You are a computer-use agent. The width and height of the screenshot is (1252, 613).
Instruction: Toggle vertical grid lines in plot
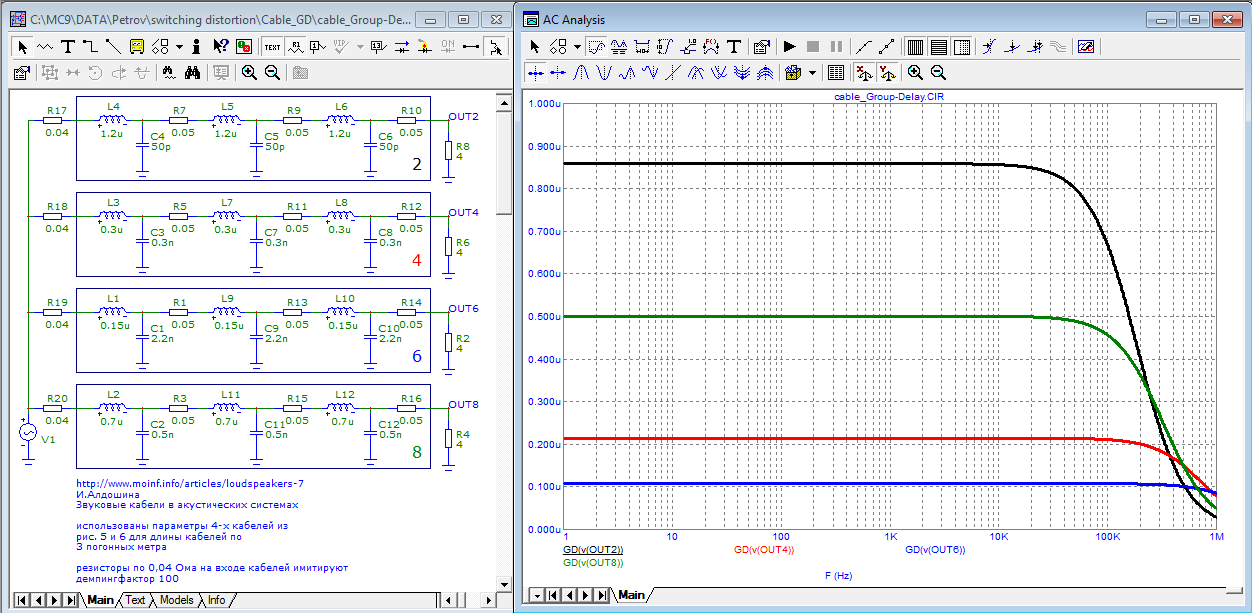(x=915, y=46)
